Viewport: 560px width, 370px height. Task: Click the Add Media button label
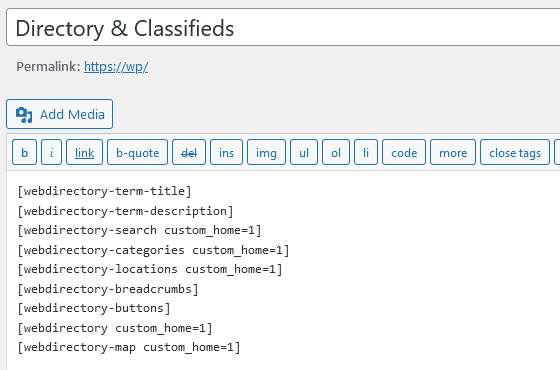[72, 115]
